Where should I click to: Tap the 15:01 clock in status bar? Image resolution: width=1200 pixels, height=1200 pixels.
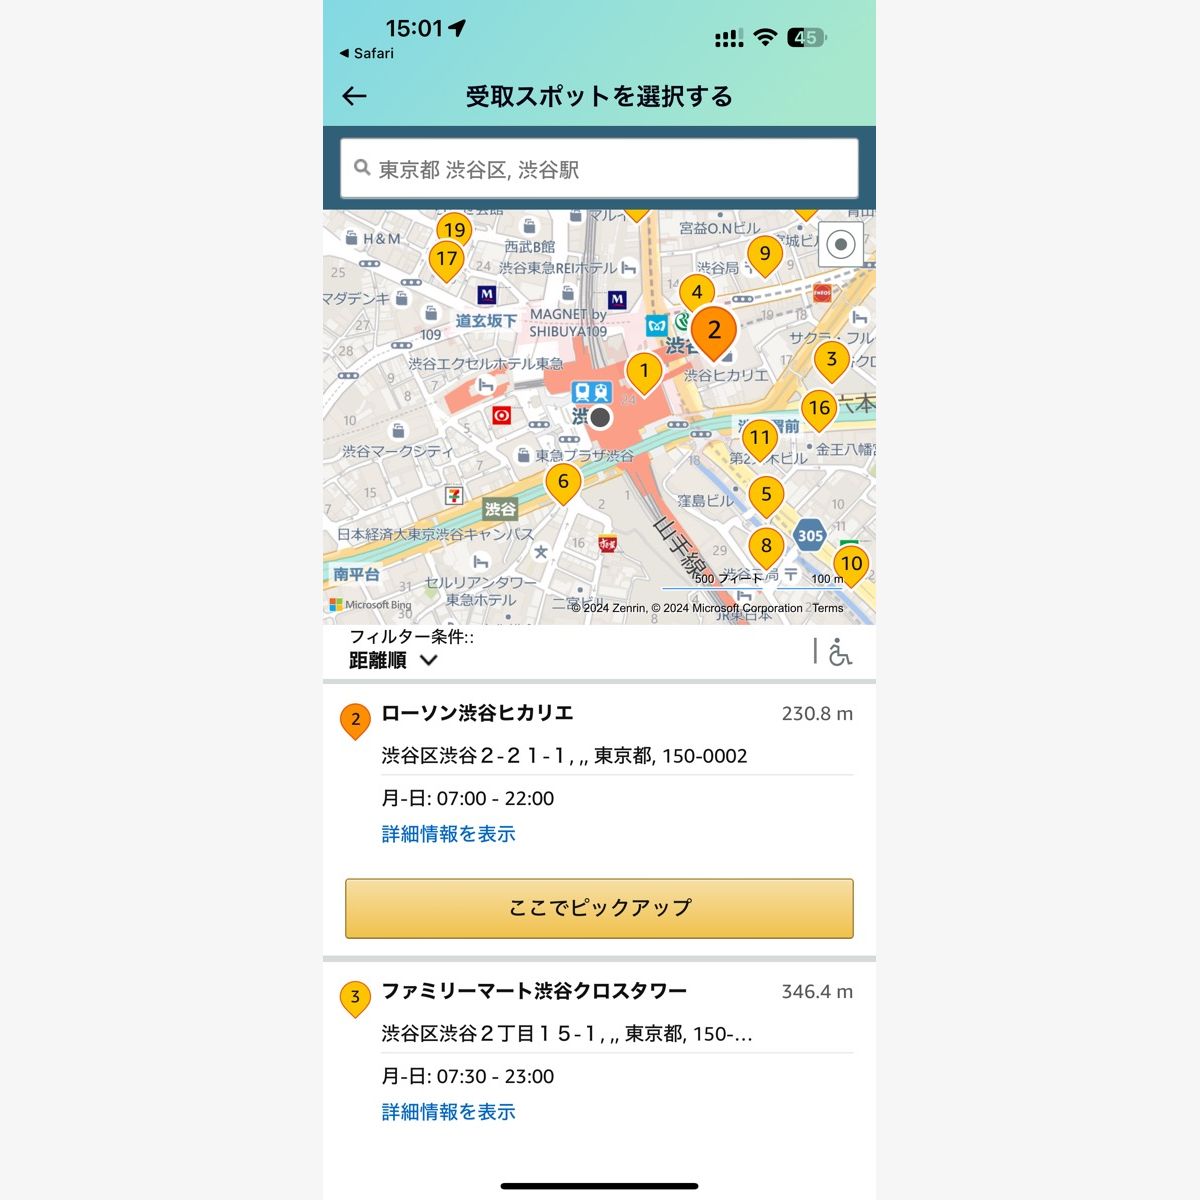click(414, 28)
